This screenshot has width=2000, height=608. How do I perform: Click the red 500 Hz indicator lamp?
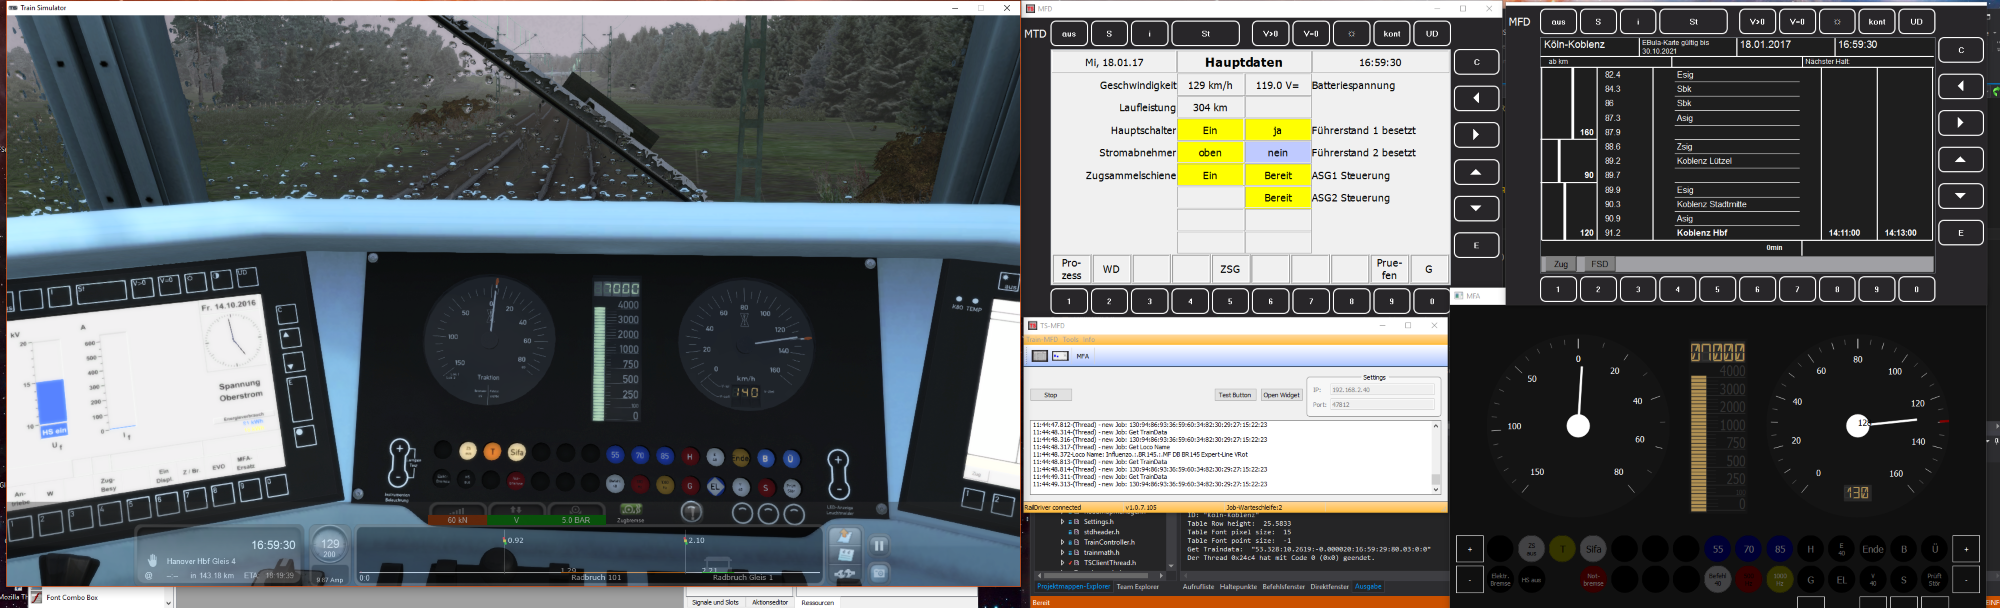pos(1748,580)
